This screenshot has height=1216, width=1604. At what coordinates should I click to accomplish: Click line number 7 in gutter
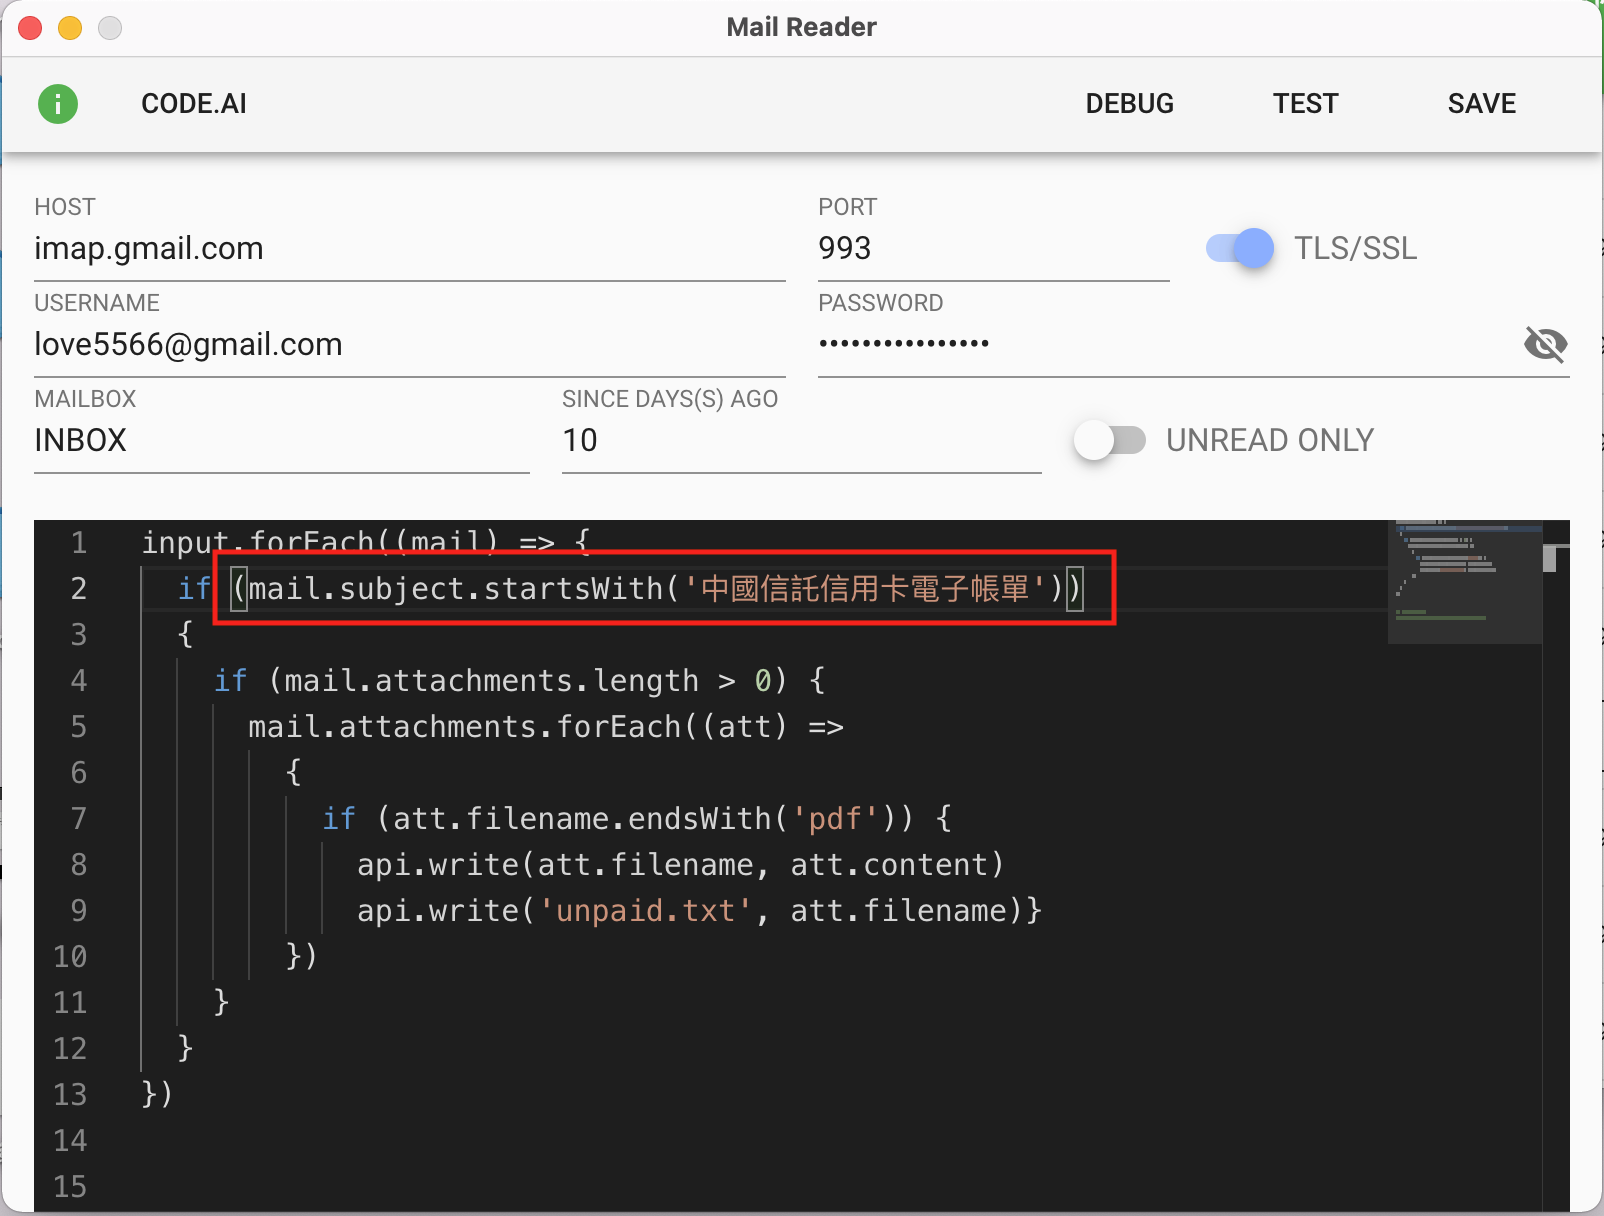[78, 819]
